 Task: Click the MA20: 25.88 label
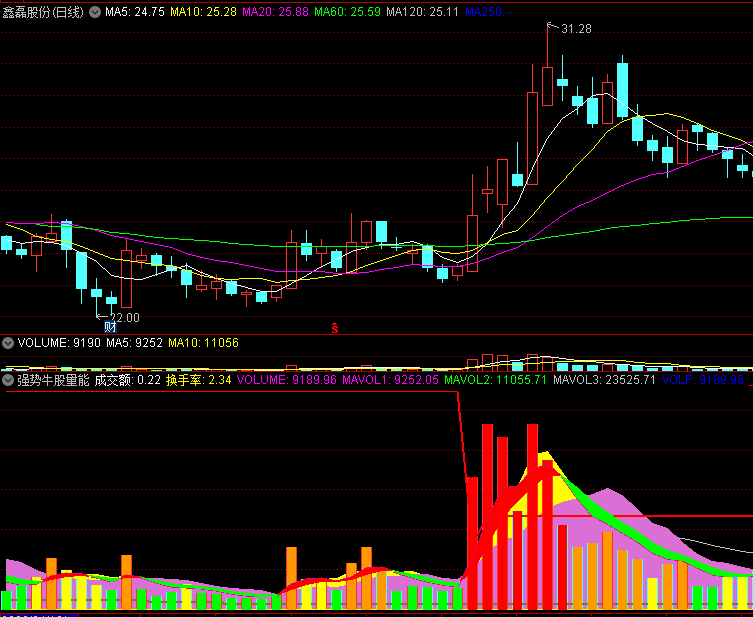click(x=275, y=12)
